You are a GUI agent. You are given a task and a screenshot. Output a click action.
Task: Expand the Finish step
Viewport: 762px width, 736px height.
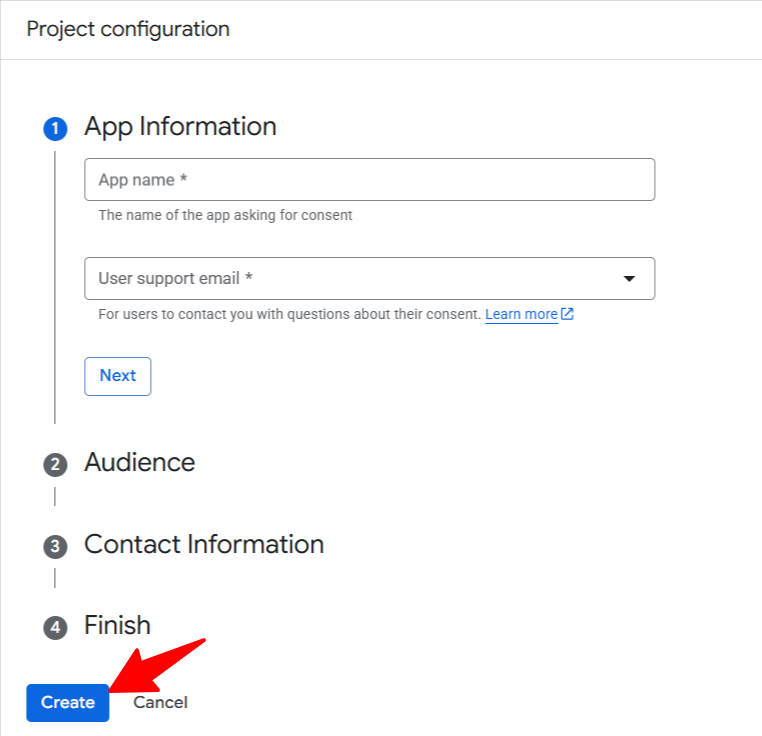[x=117, y=626]
